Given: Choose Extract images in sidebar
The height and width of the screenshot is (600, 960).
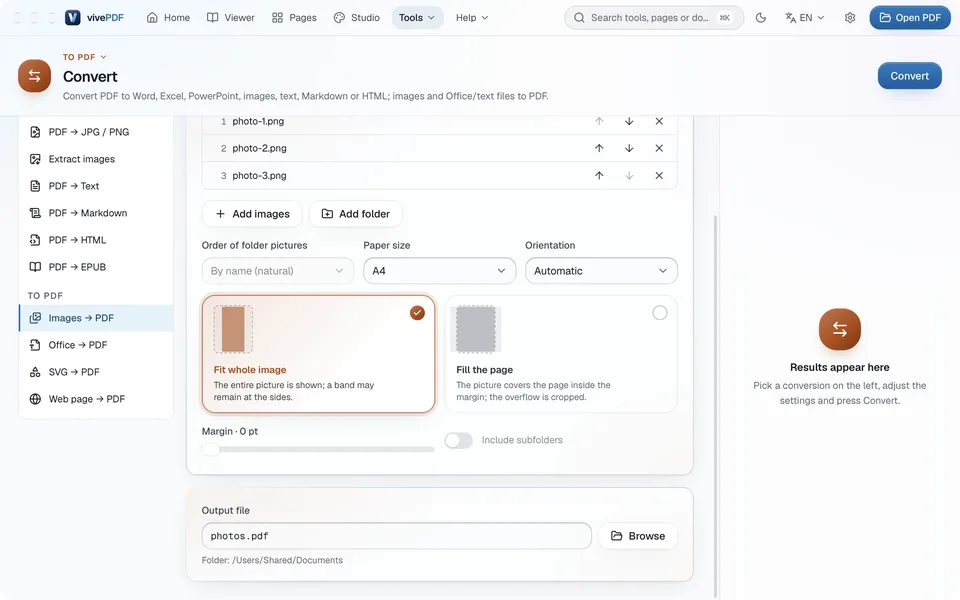Looking at the screenshot, I should pyautogui.click(x=96, y=159).
